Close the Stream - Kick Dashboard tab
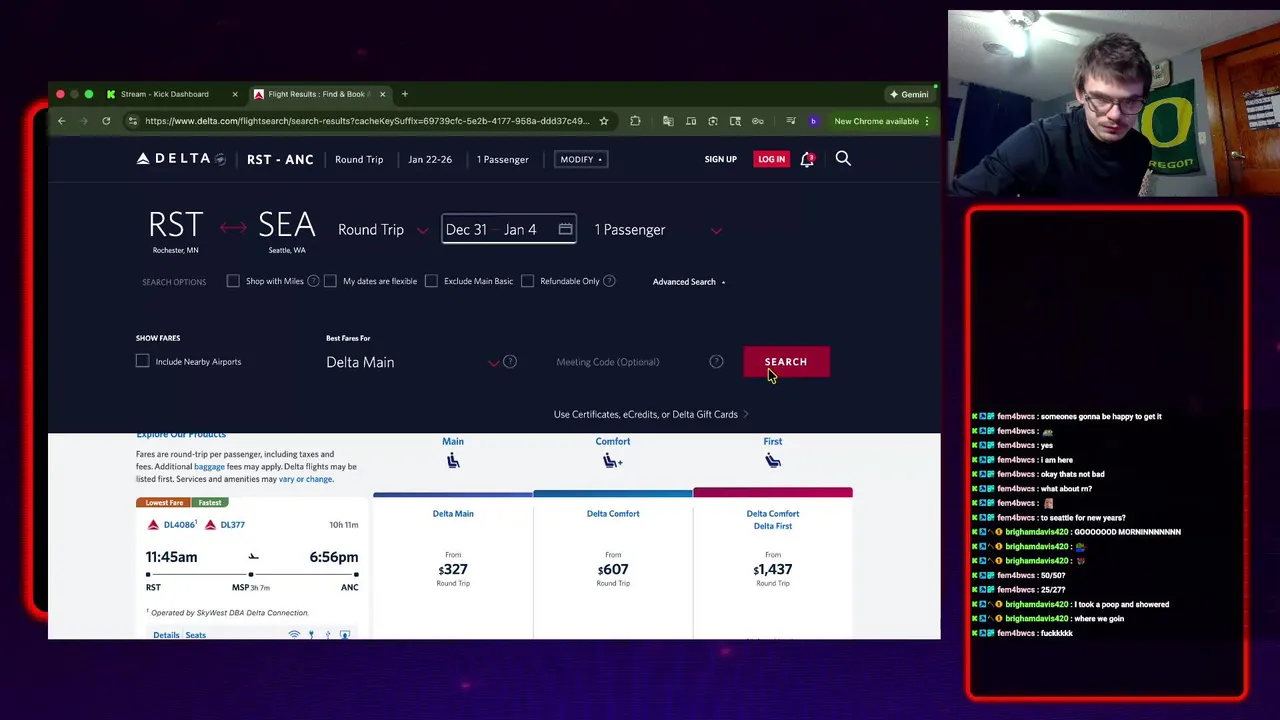This screenshot has height=720, width=1280. point(235,94)
